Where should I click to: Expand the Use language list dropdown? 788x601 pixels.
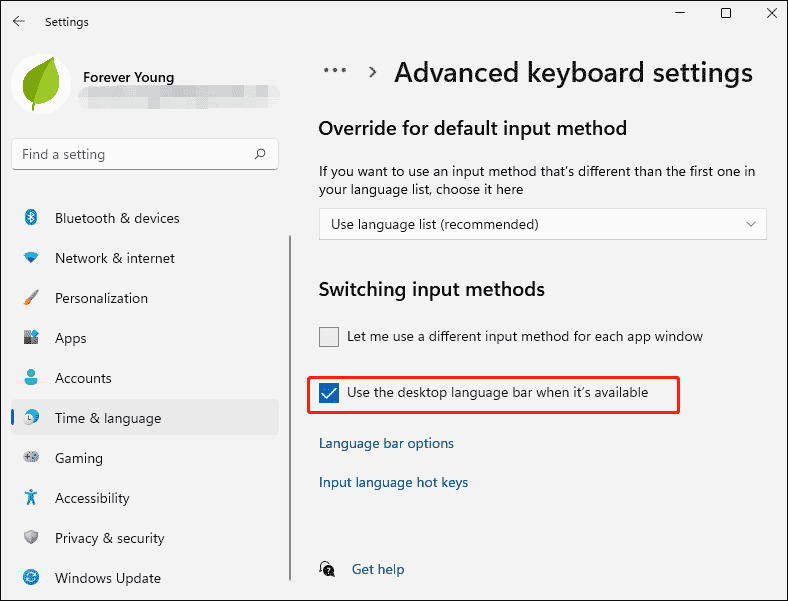tap(542, 224)
